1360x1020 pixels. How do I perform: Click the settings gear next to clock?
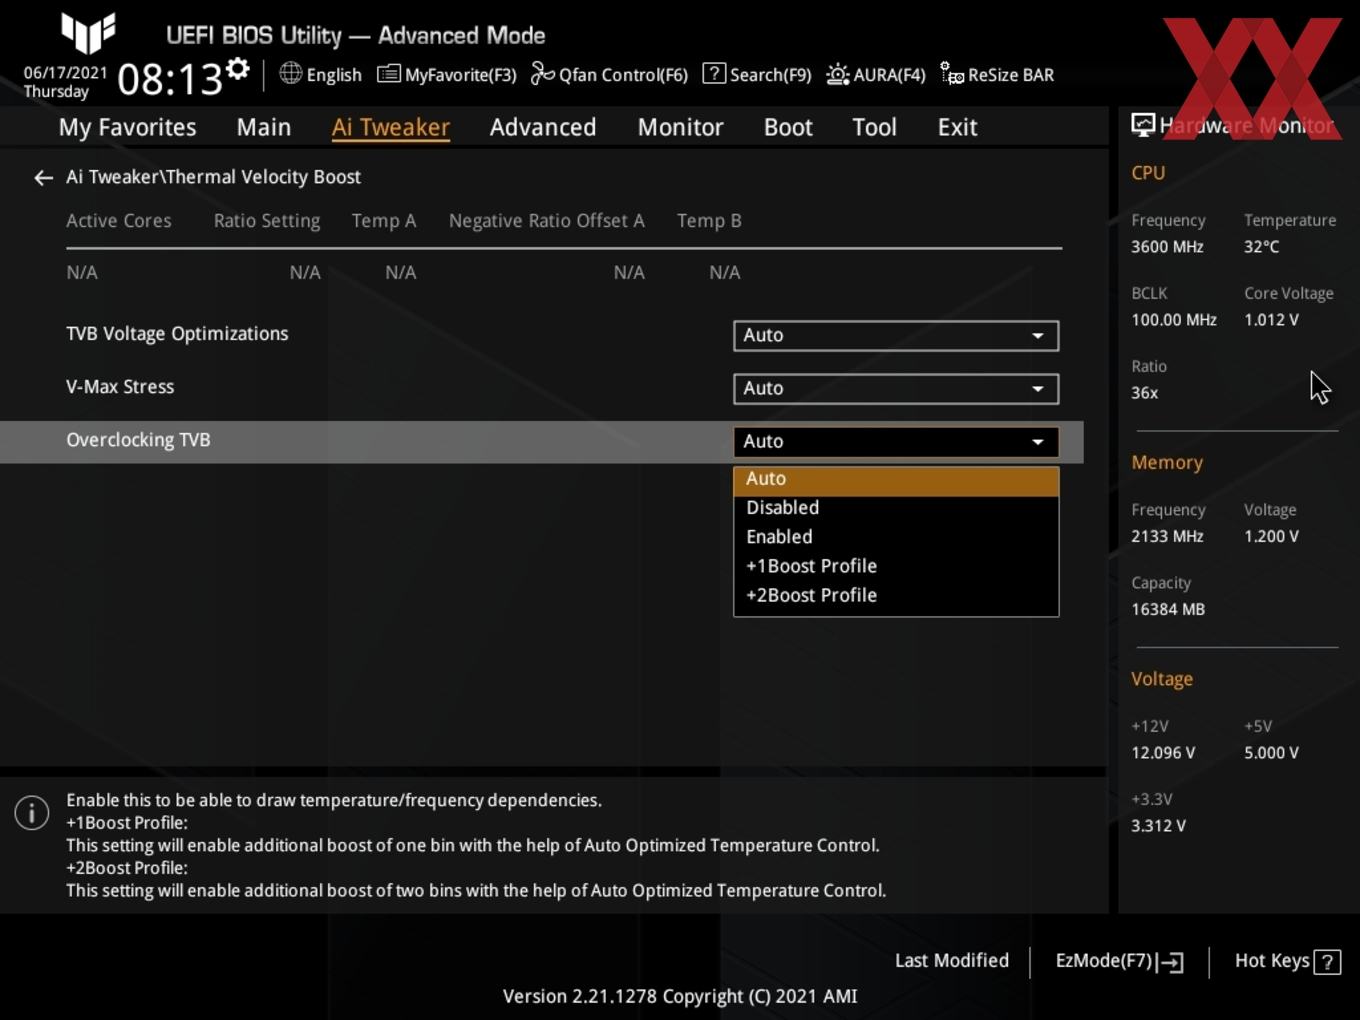pyautogui.click(x=238, y=69)
